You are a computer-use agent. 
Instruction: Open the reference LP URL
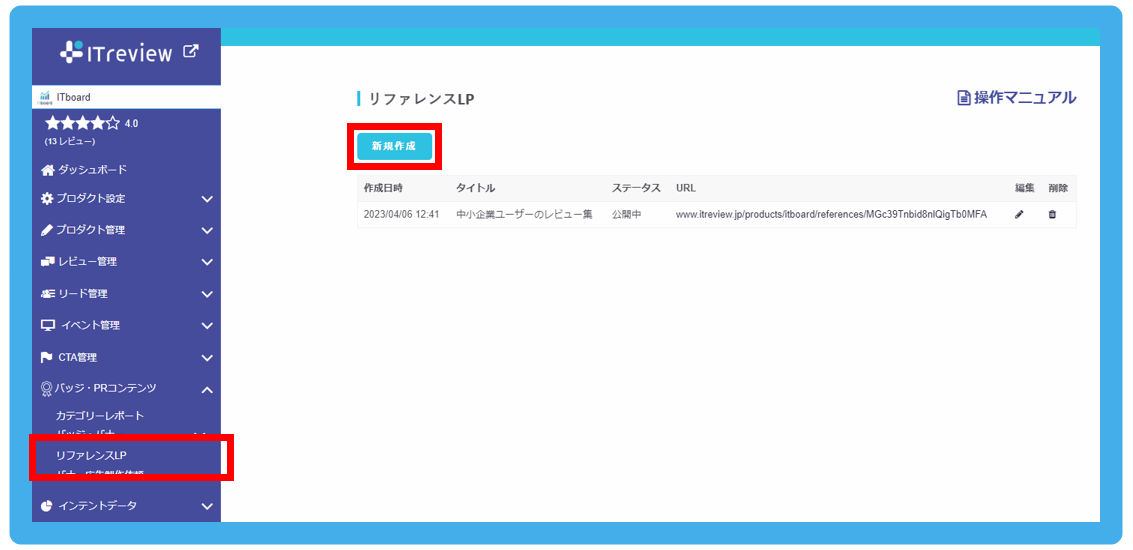pyautogui.click(x=832, y=215)
